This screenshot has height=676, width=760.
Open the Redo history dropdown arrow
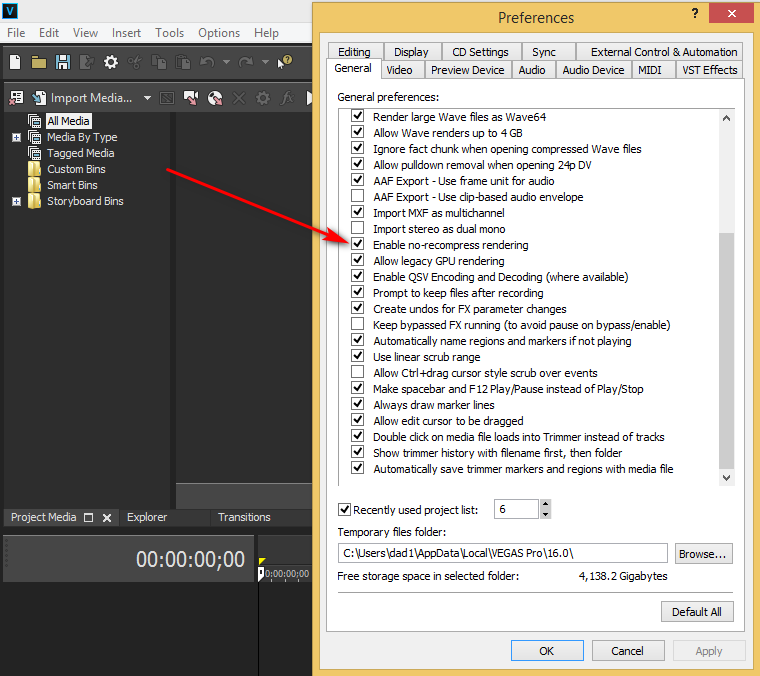tap(265, 62)
